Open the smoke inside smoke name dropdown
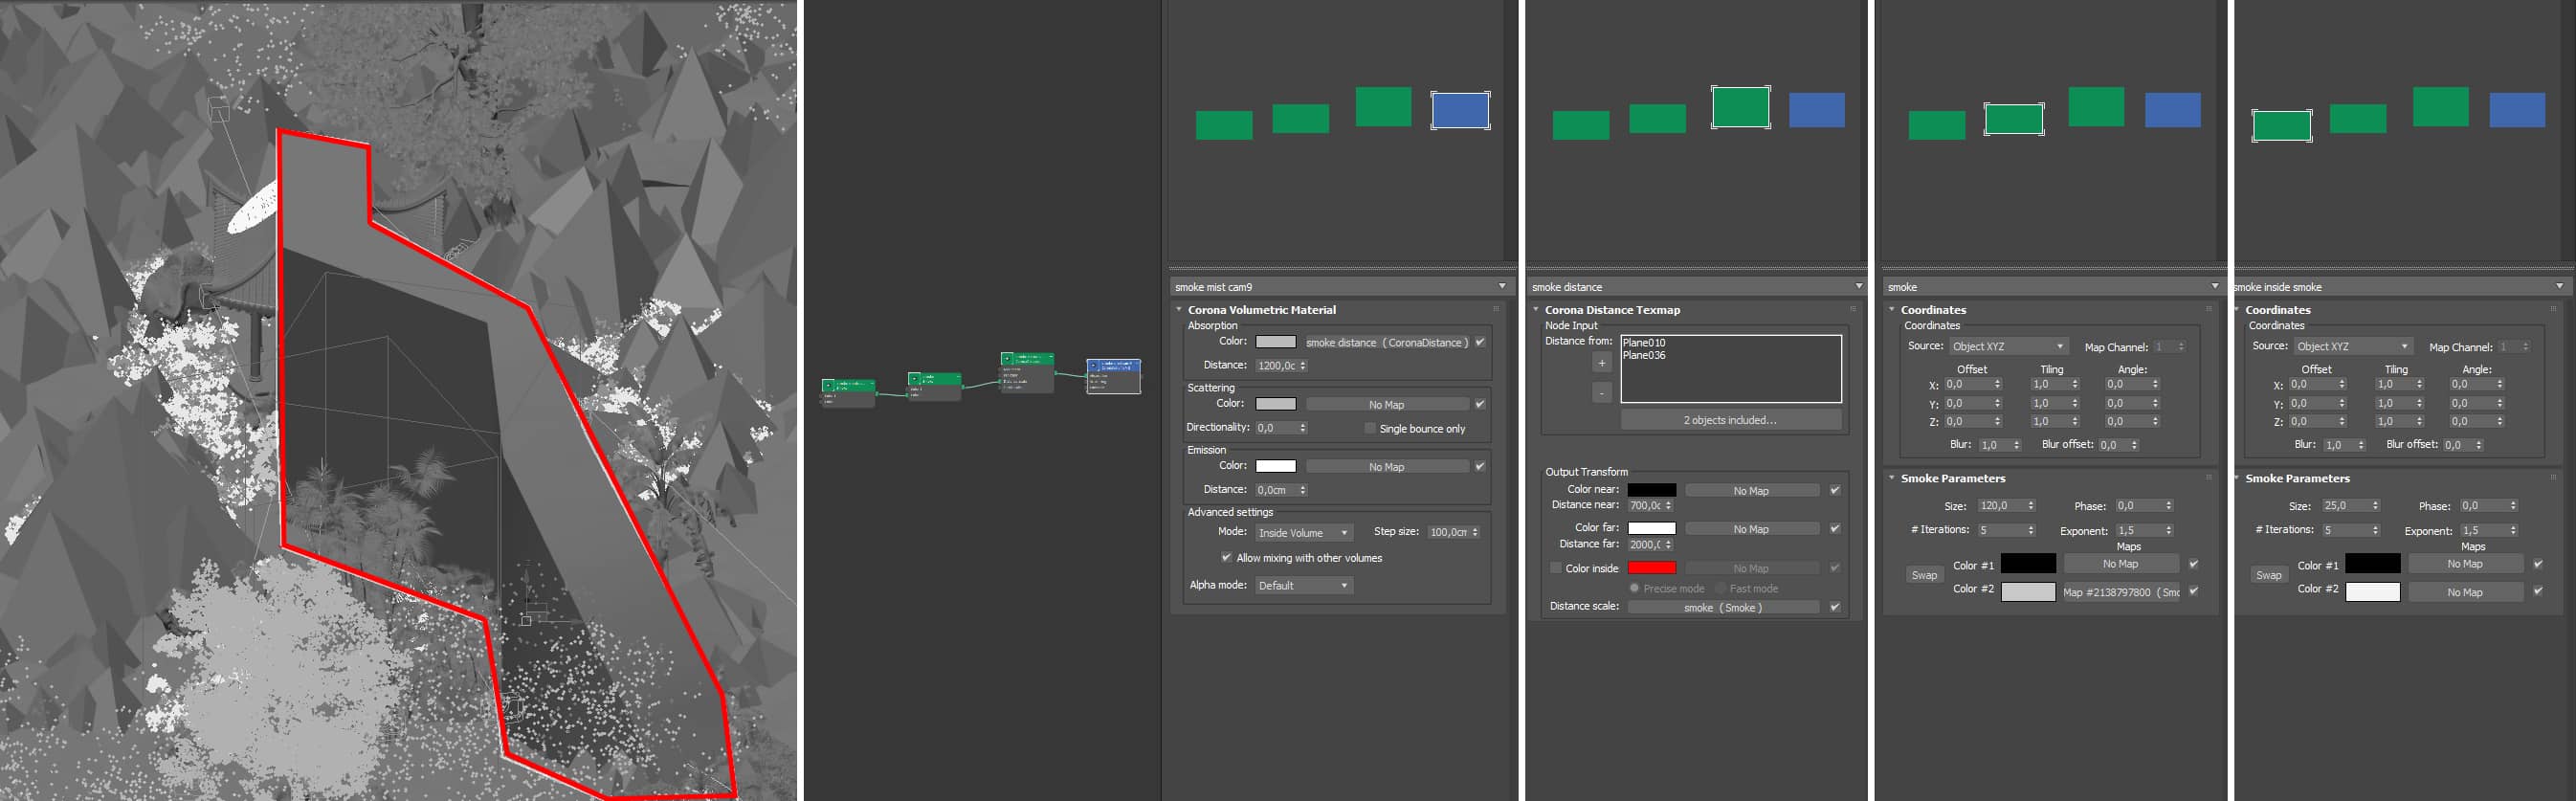2576x801 pixels. pos(2559,287)
